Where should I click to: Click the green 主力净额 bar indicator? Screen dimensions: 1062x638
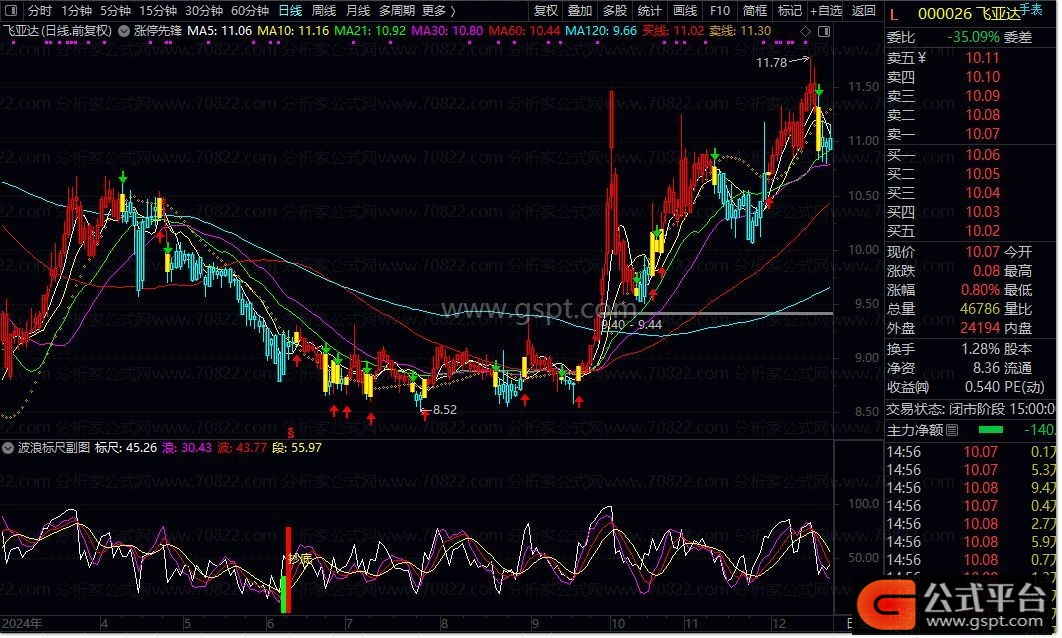(x=990, y=430)
